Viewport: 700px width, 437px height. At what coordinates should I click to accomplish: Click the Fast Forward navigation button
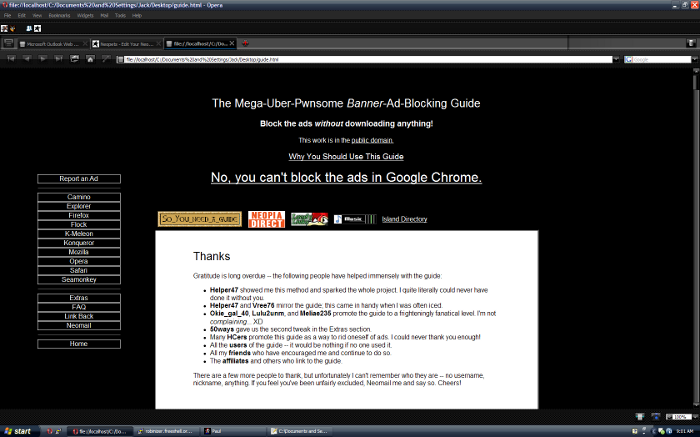[x=58, y=59]
